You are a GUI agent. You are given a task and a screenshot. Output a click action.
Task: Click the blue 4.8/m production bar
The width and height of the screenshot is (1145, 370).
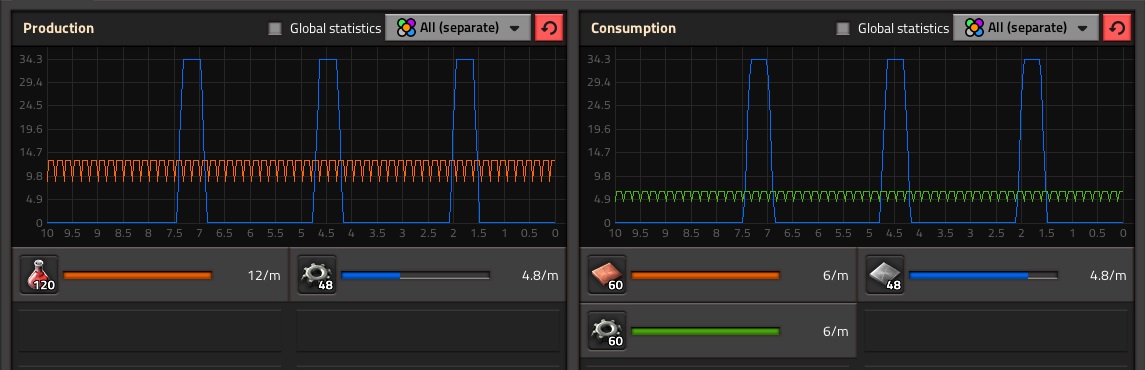[416, 275]
